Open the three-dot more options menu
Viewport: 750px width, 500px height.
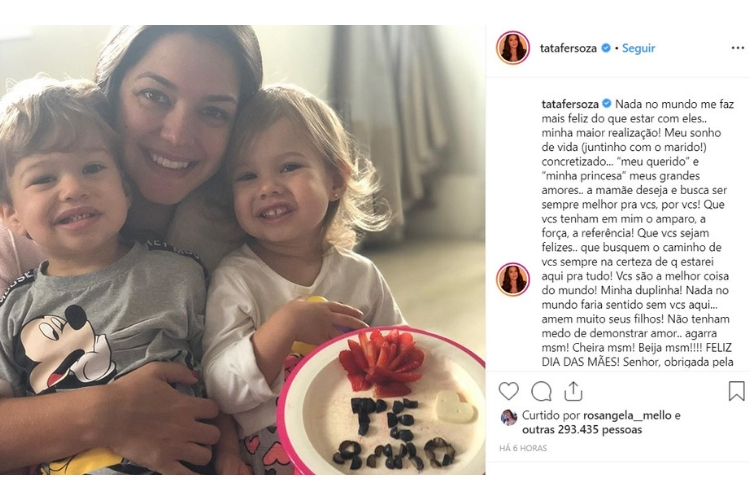(x=738, y=48)
